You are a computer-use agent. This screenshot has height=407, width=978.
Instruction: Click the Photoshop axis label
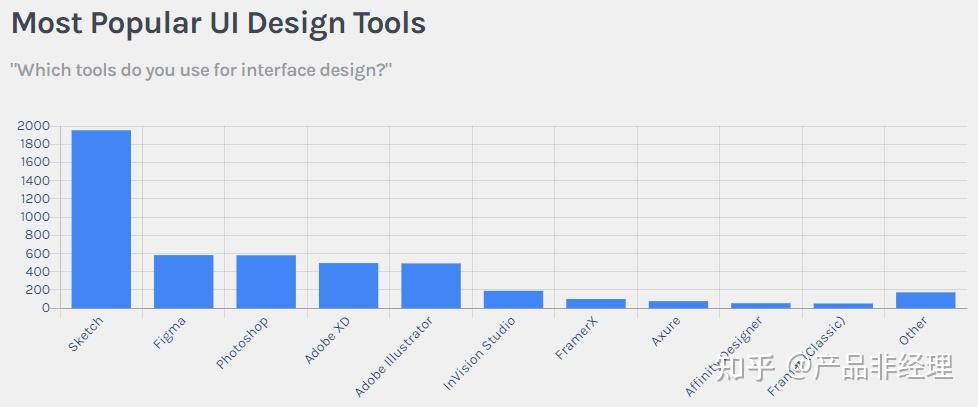click(x=242, y=343)
